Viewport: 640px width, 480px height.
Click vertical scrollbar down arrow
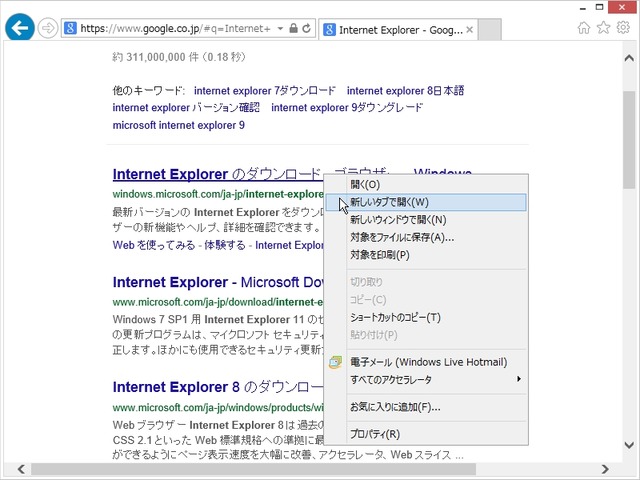coord(629,445)
